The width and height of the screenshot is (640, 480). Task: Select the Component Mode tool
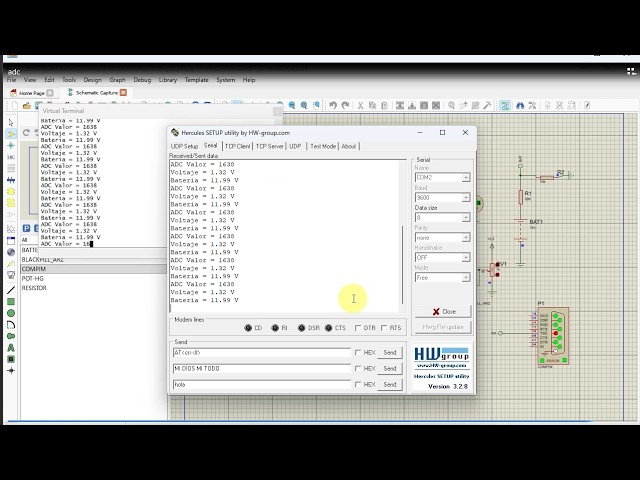(11, 134)
